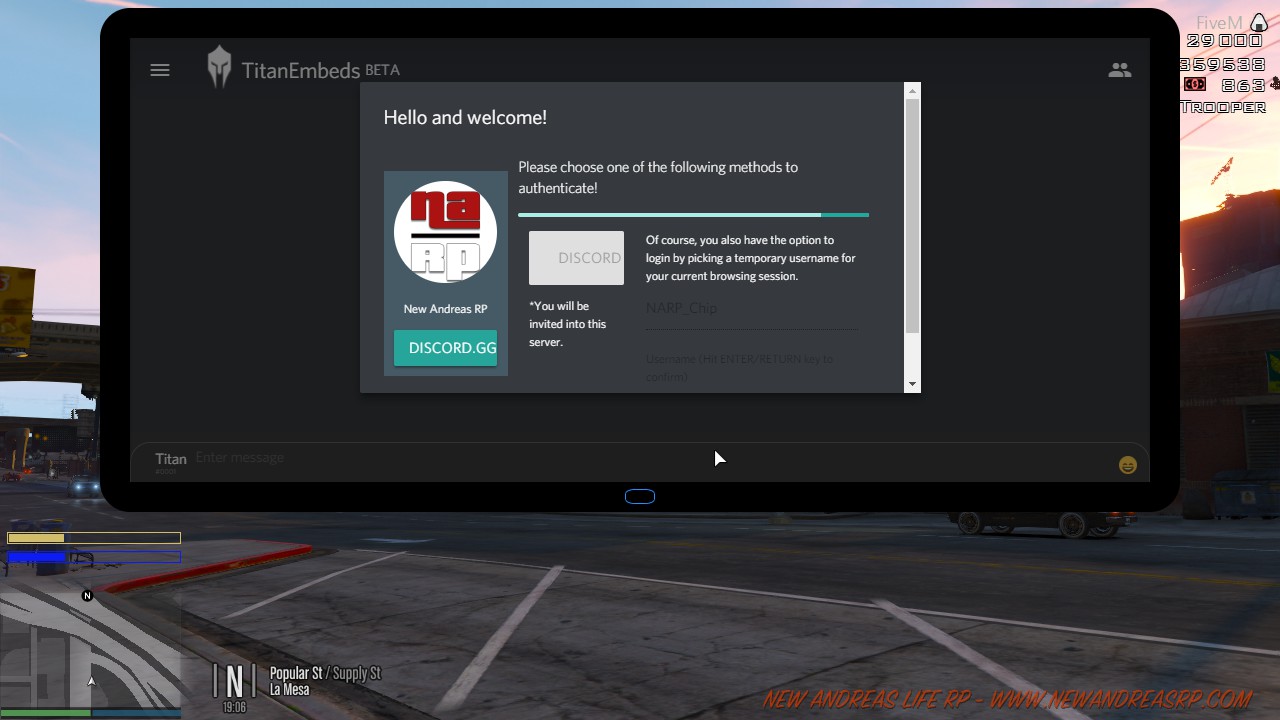Click the "You will be invited" note

(x=568, y=324)
